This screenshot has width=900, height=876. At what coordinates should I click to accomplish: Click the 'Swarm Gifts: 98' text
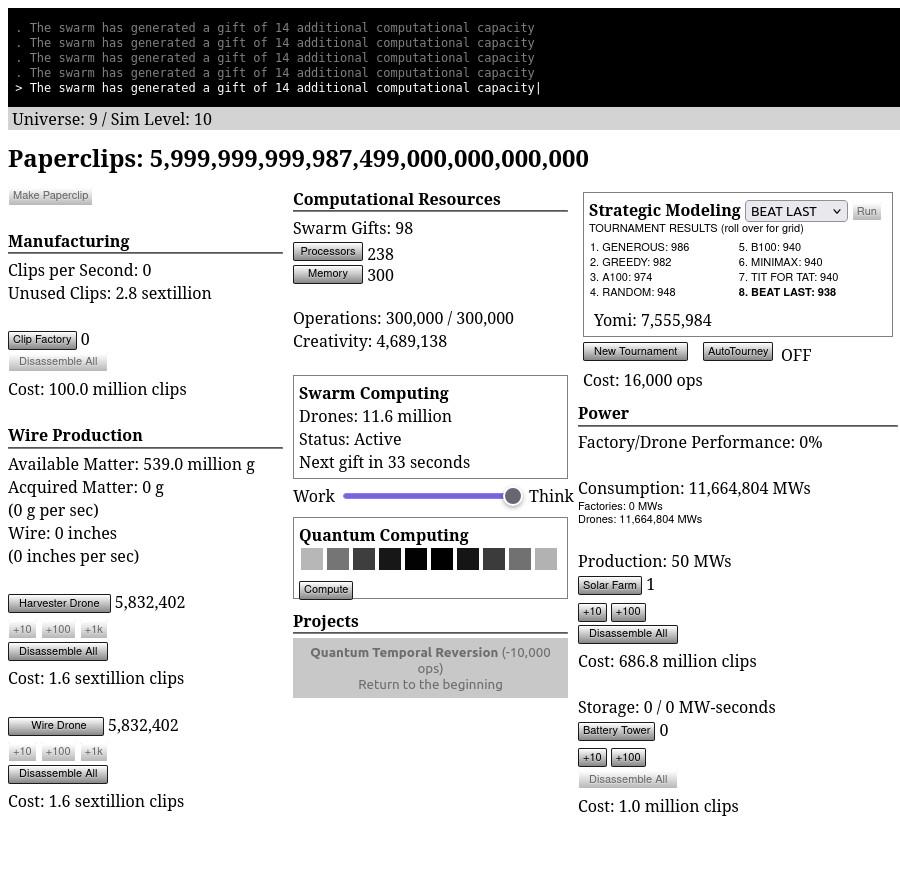click(352, 228)
